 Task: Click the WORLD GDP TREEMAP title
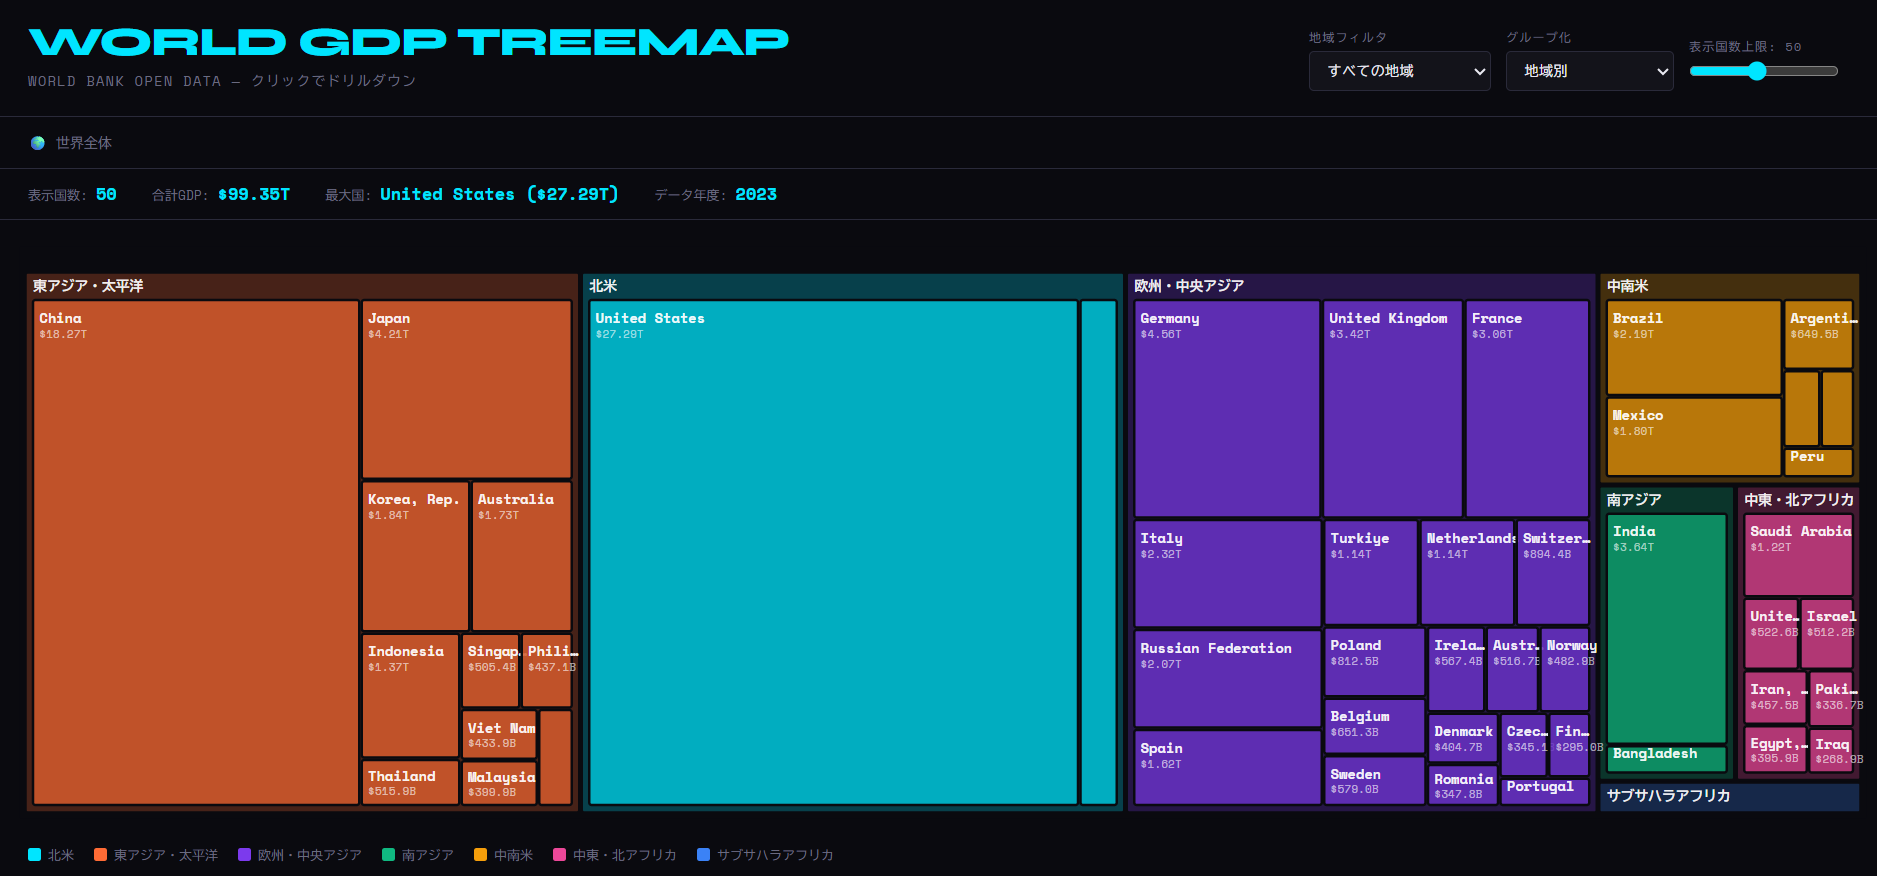point(409,42)
